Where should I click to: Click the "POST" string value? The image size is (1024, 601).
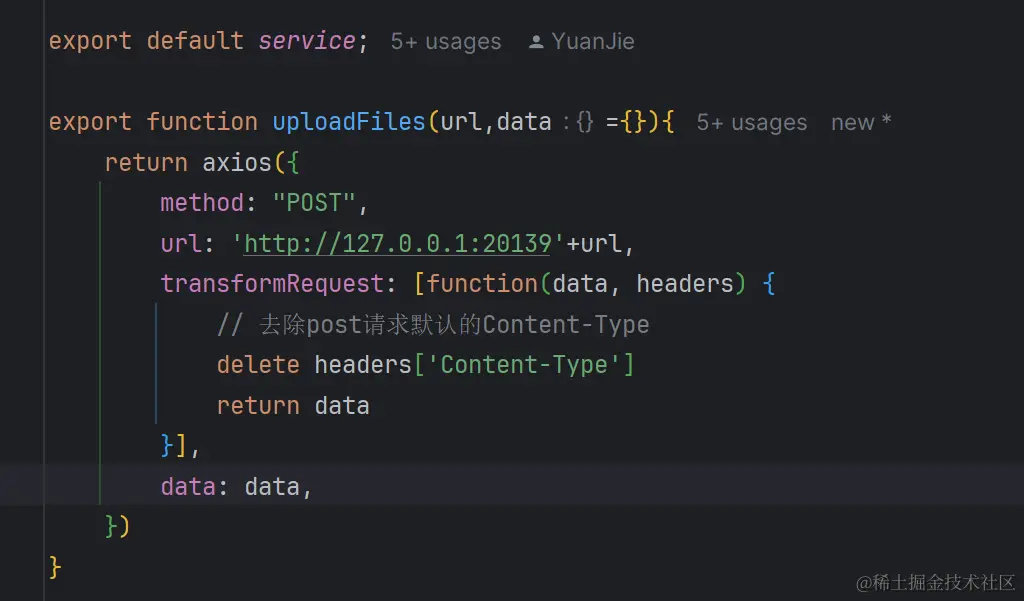[313, 203]
